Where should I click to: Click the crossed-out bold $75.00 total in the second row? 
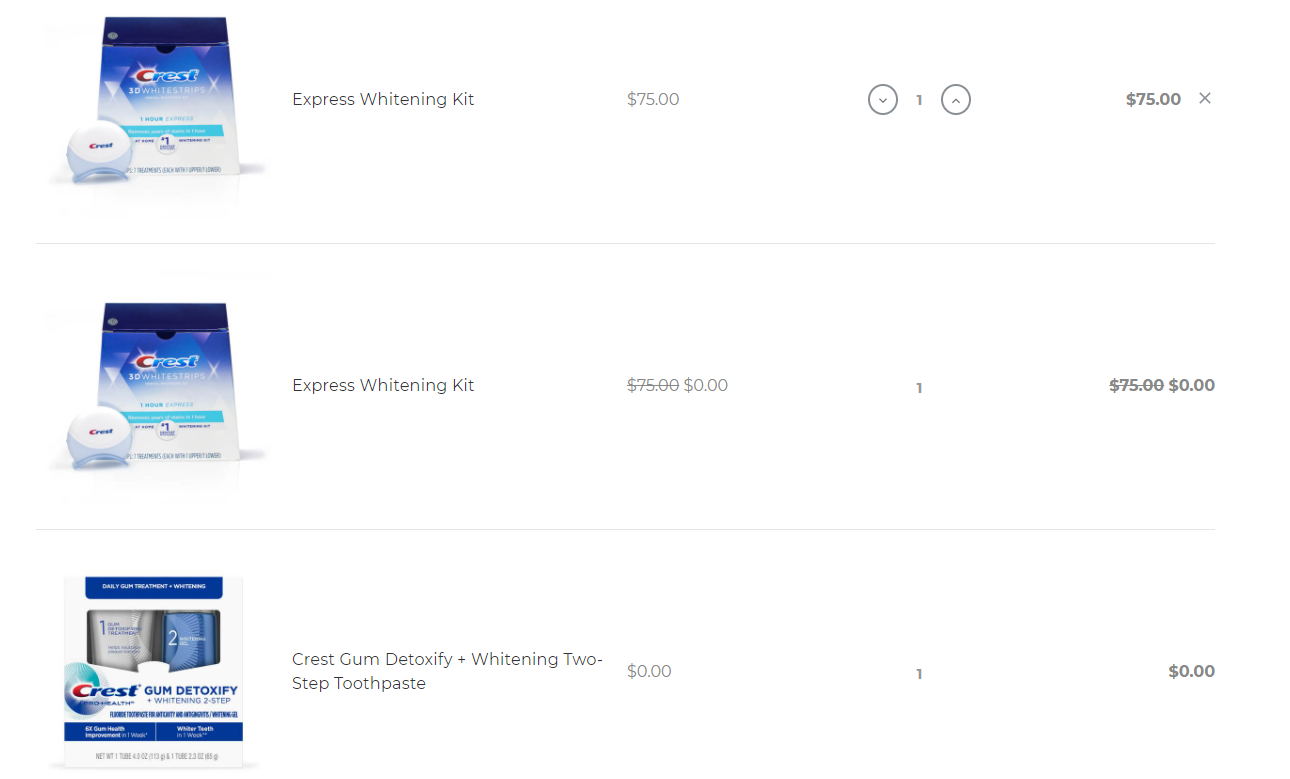tap(1137, 385)
